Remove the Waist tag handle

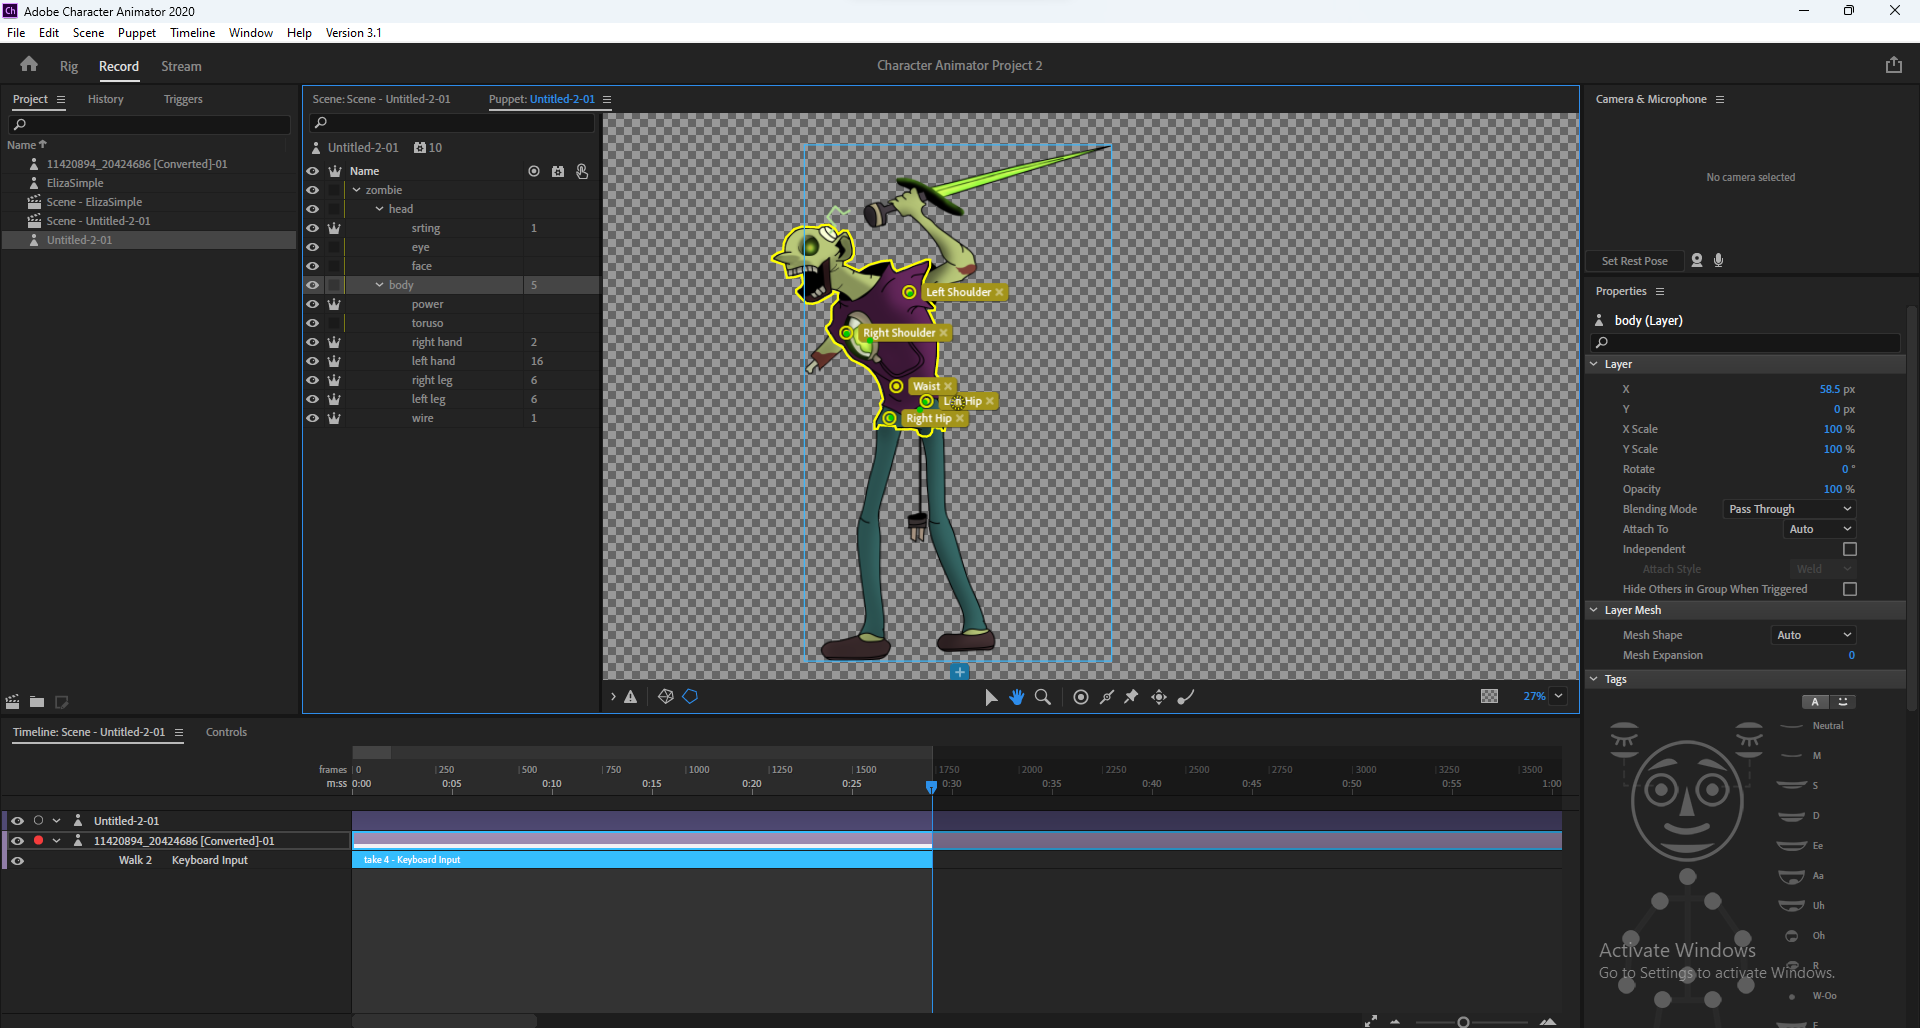pos(948,386)
